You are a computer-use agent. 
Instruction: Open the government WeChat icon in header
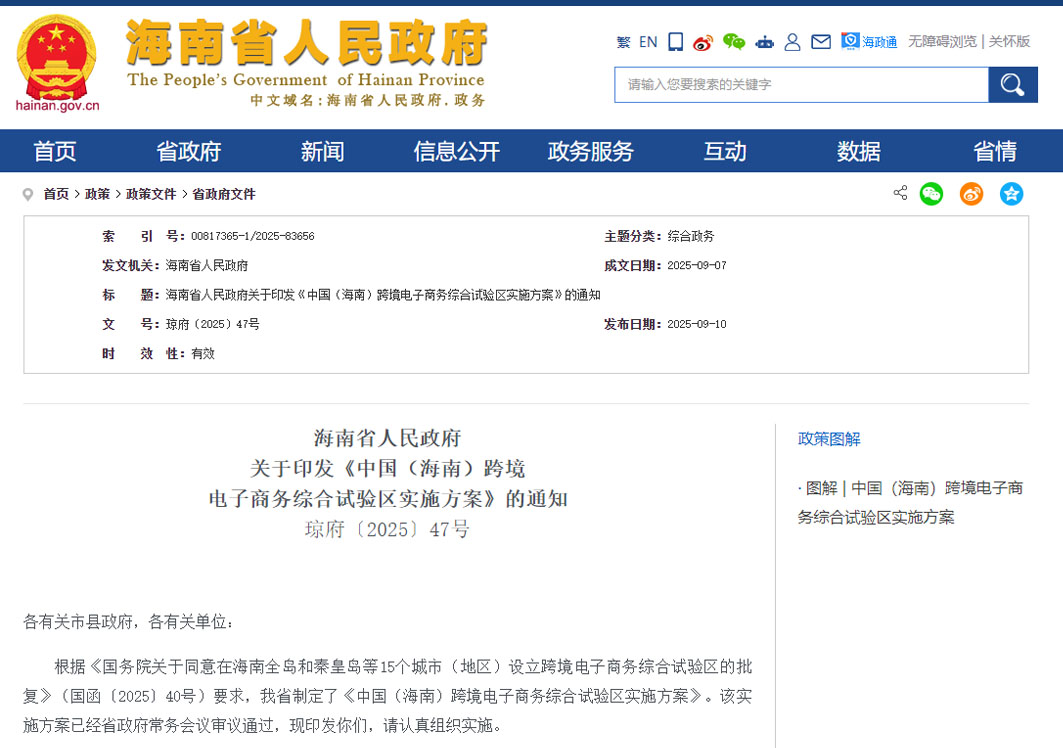[x=734, y=41]
